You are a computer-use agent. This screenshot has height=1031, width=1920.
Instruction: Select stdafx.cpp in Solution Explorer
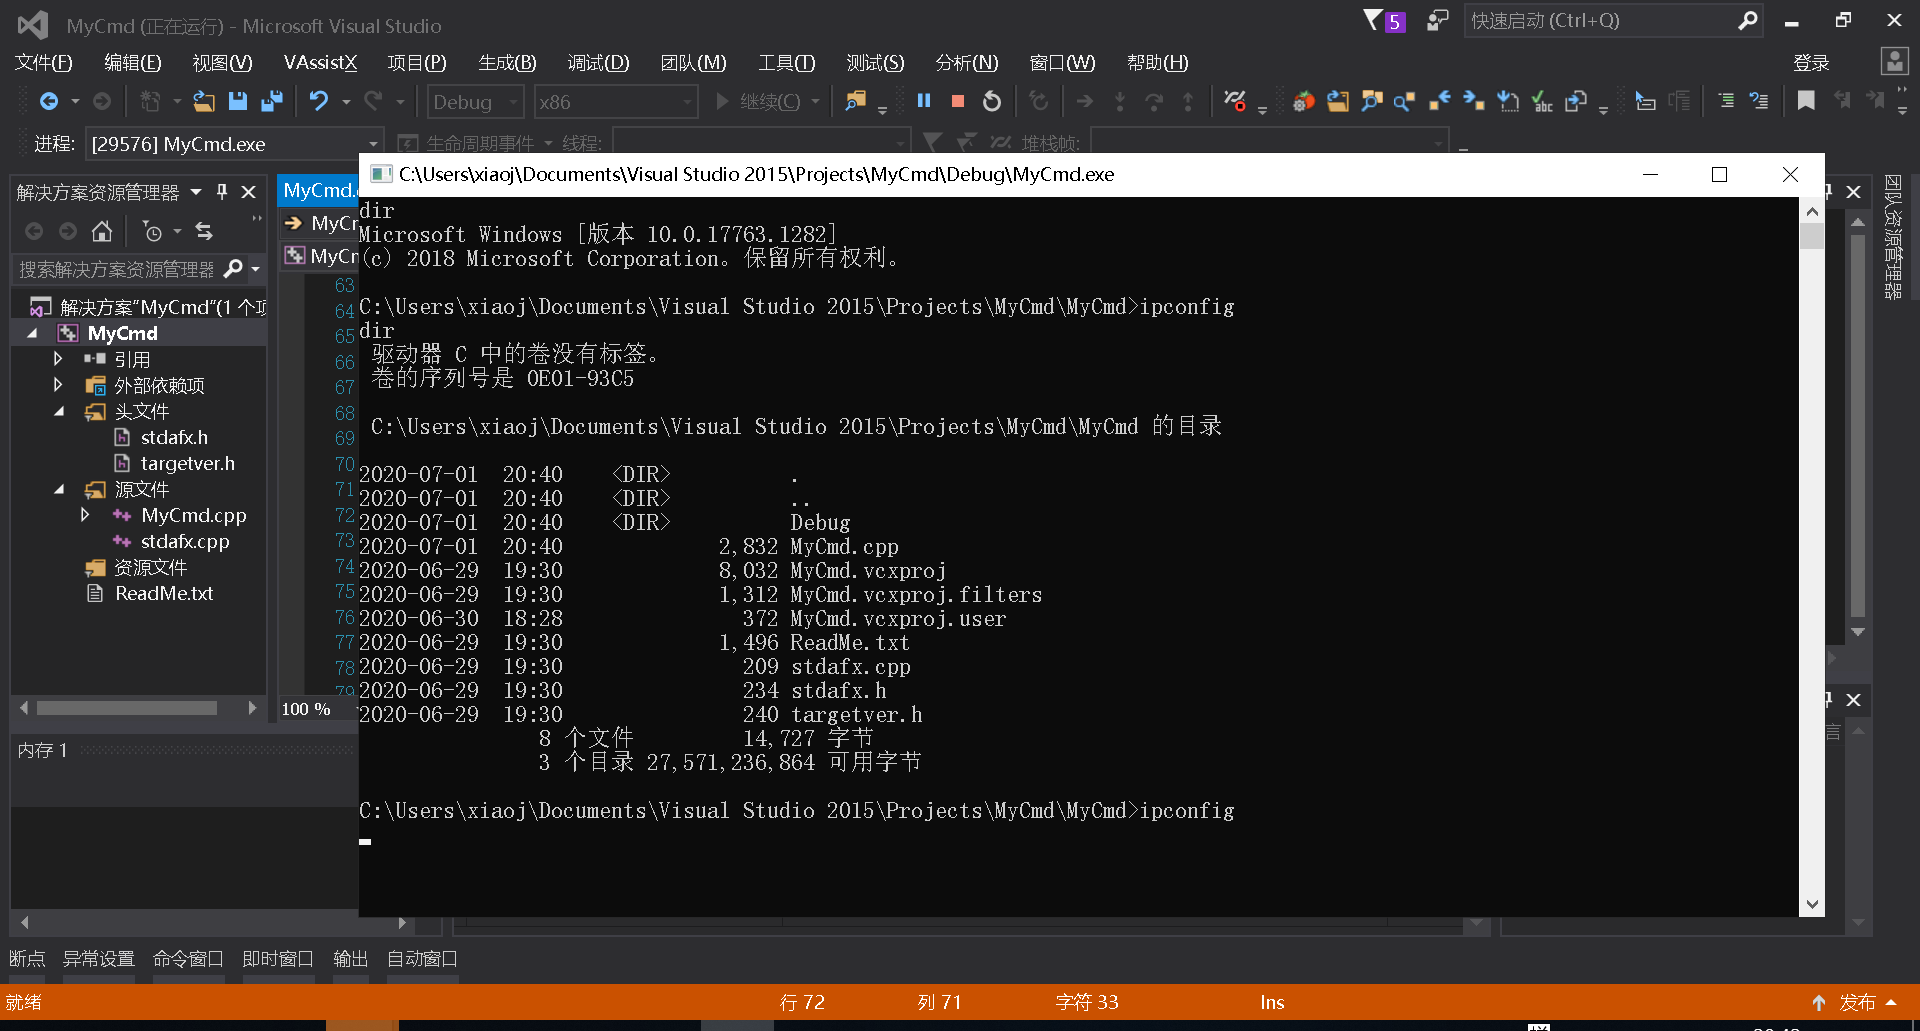185,541
